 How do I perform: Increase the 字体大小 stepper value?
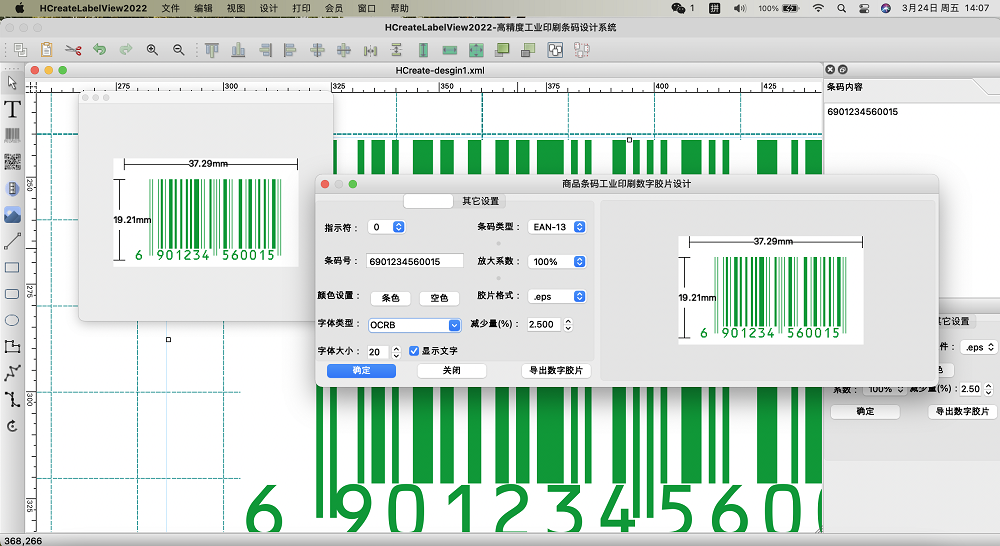point(398,349)
